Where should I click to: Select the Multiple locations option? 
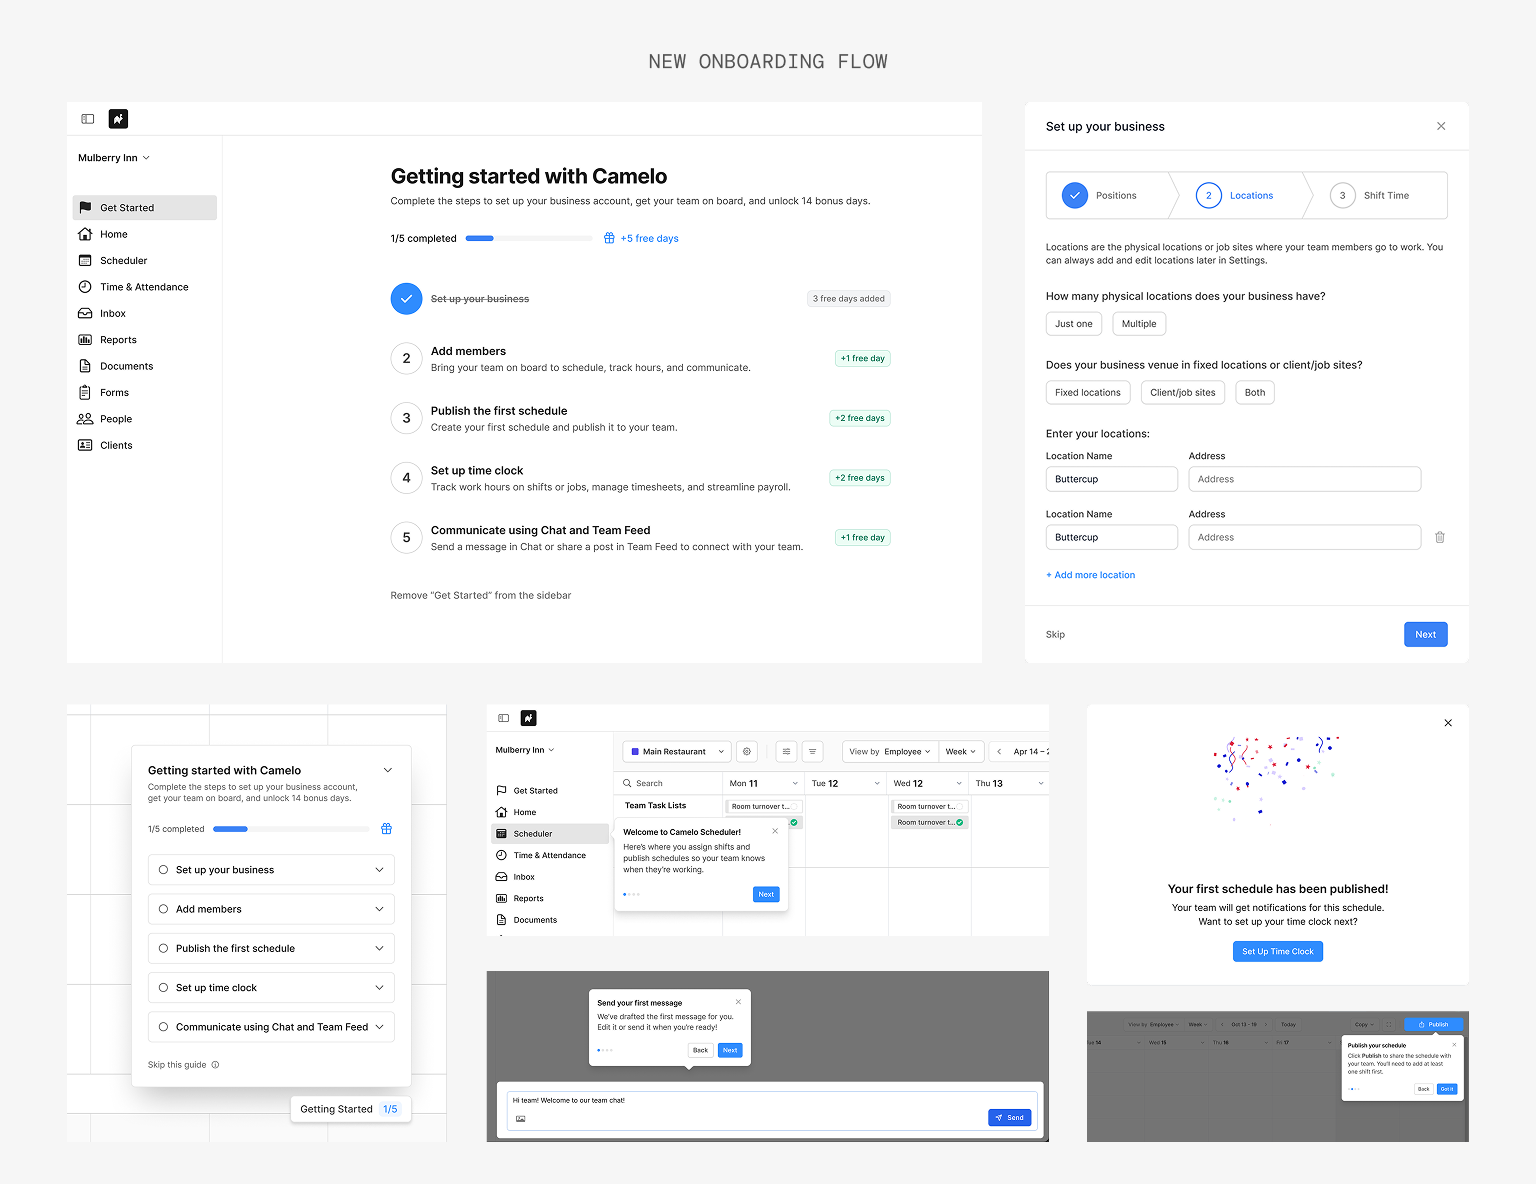coord(1139,324)
